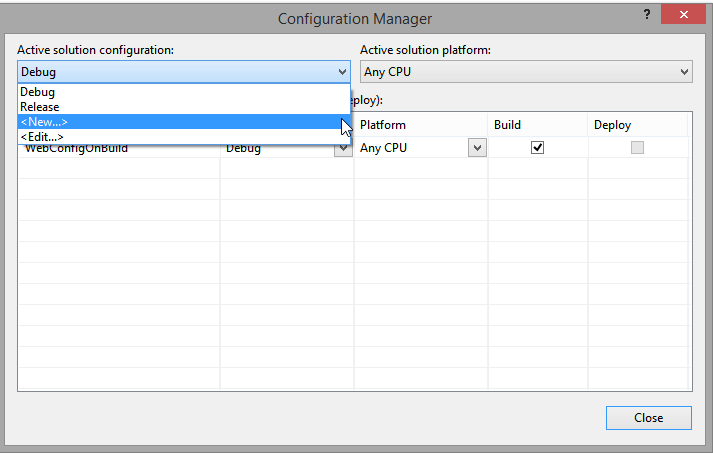713x454 pixels.
Task: Expand the project row's Debug configuration arrow
Action: 343,151
